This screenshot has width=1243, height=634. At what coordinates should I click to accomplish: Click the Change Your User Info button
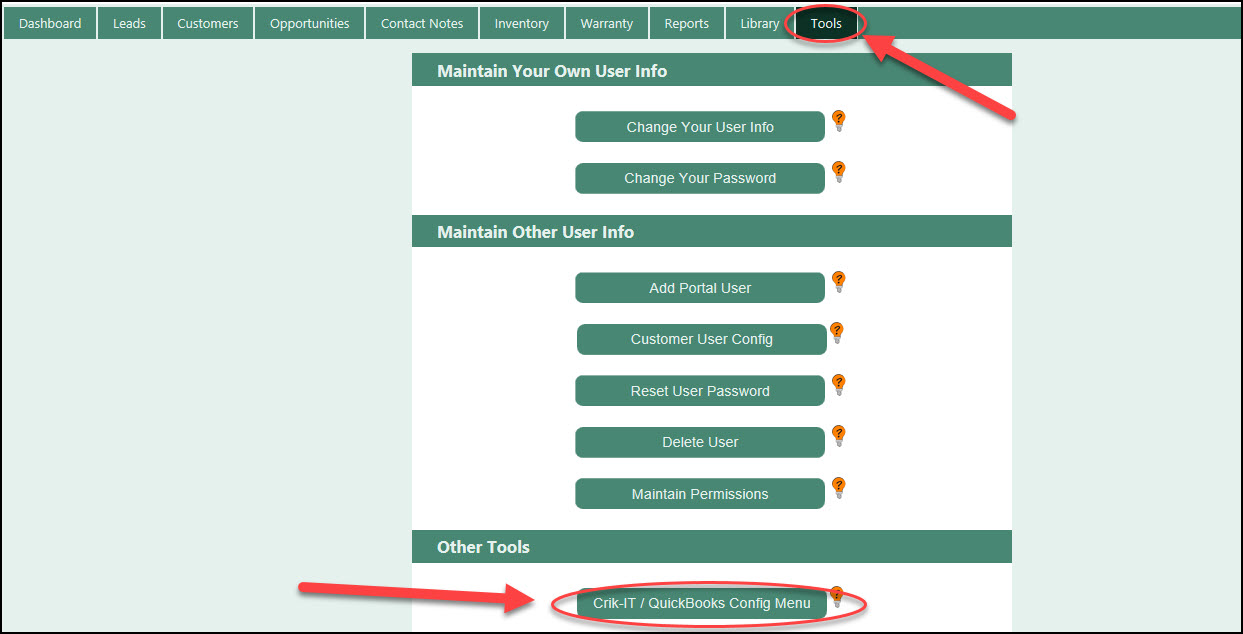point(700,127)
